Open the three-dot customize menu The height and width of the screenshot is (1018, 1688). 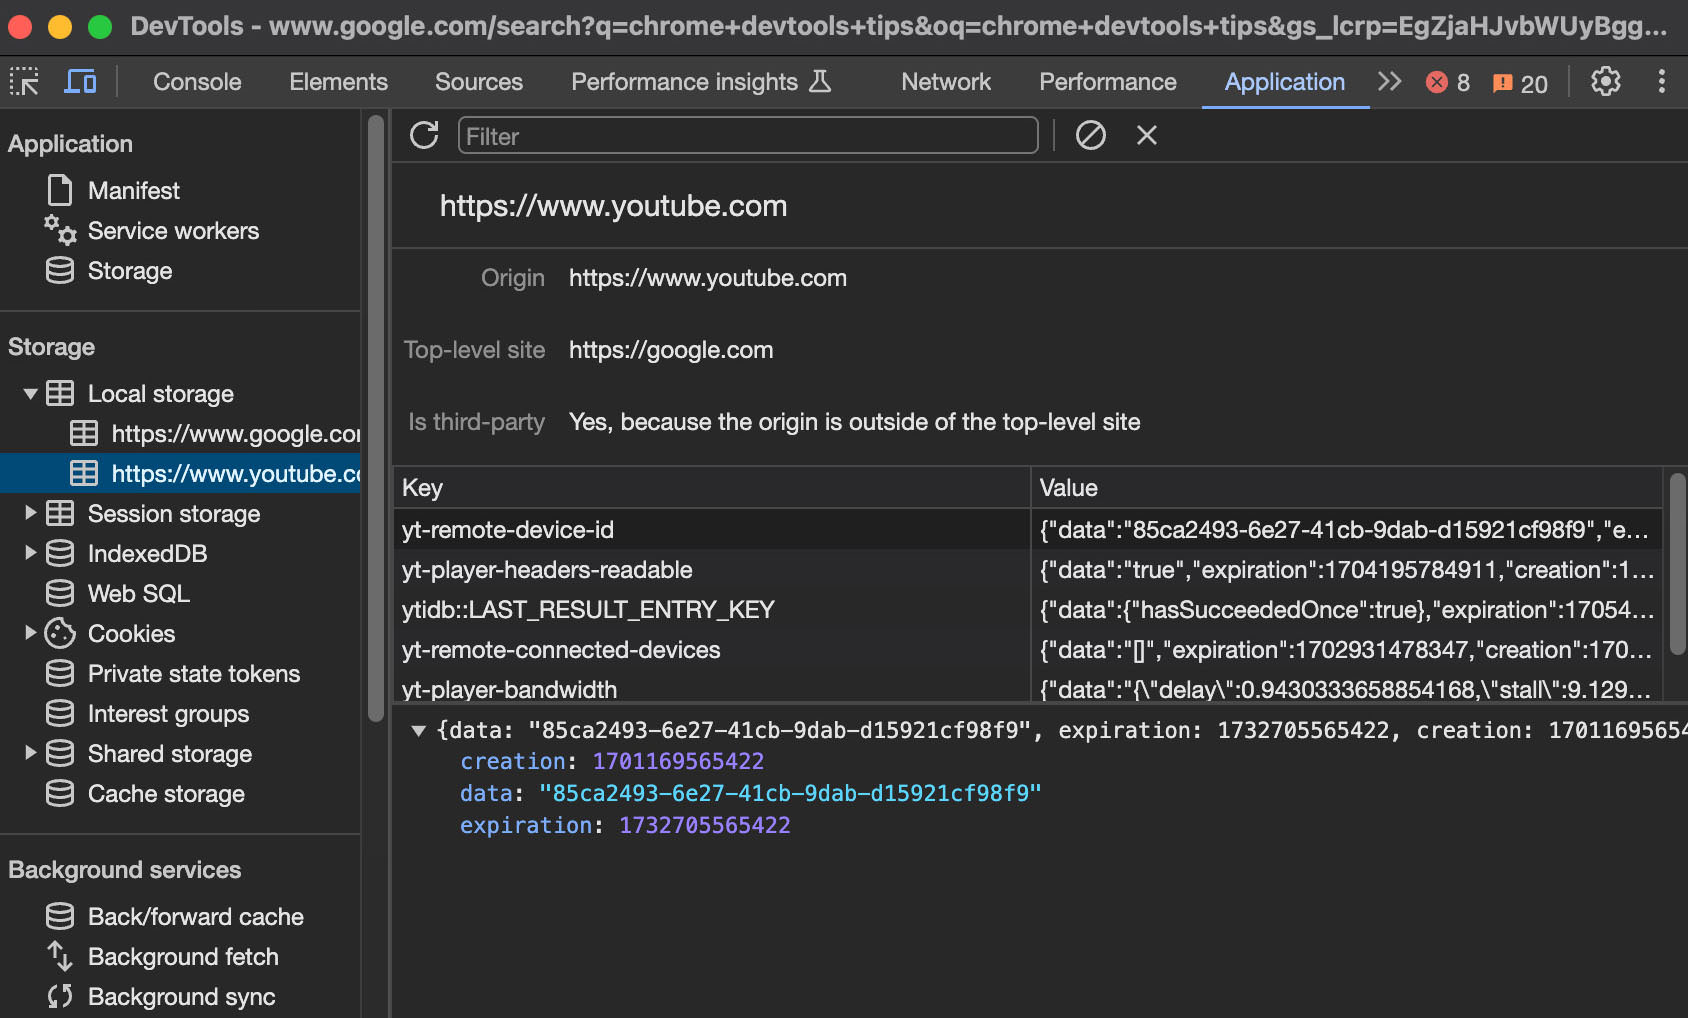click(1661, 81)
